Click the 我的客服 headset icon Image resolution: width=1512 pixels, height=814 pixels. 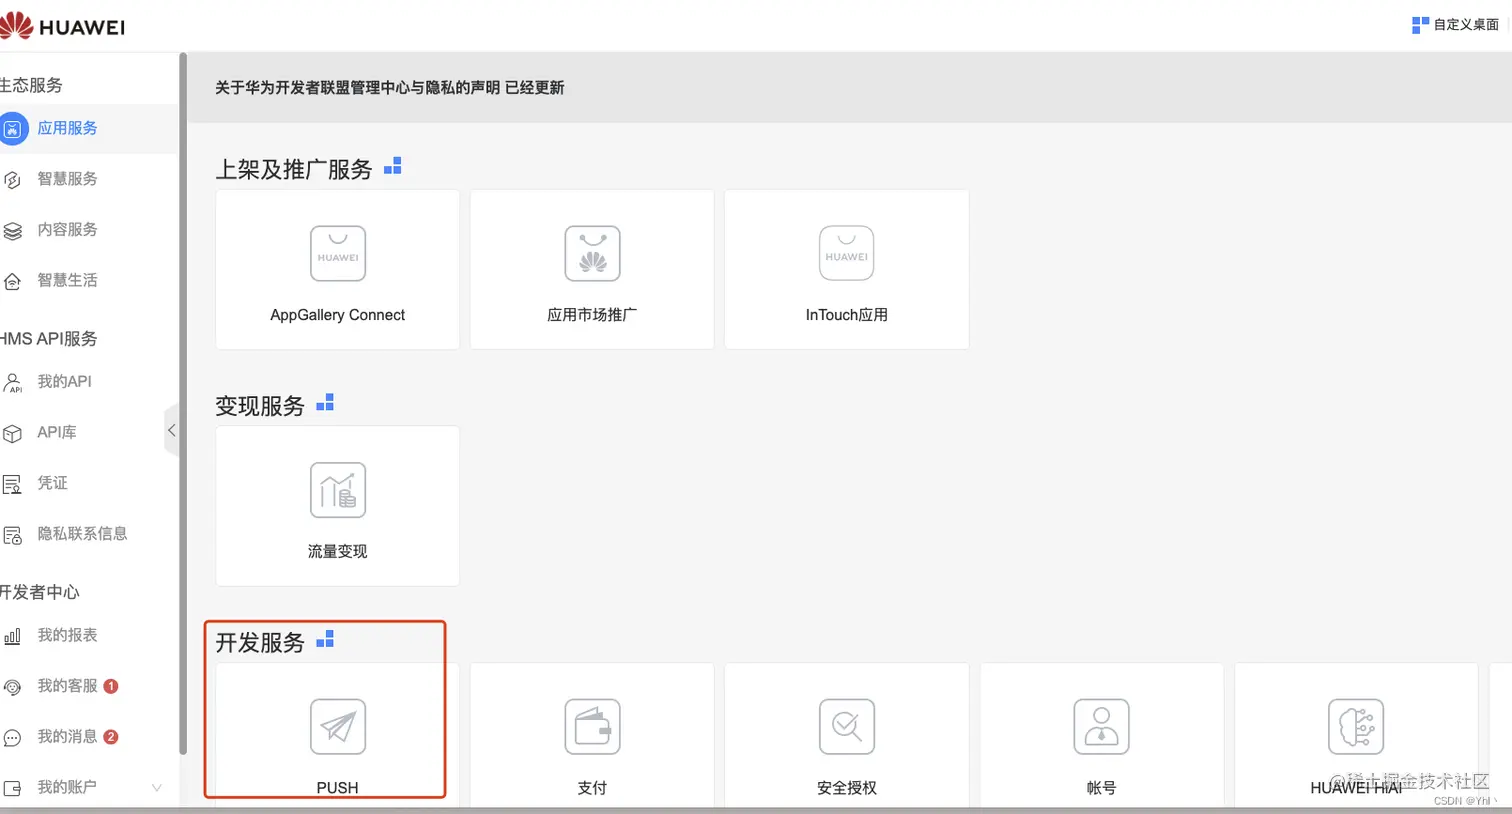[12, 687]
